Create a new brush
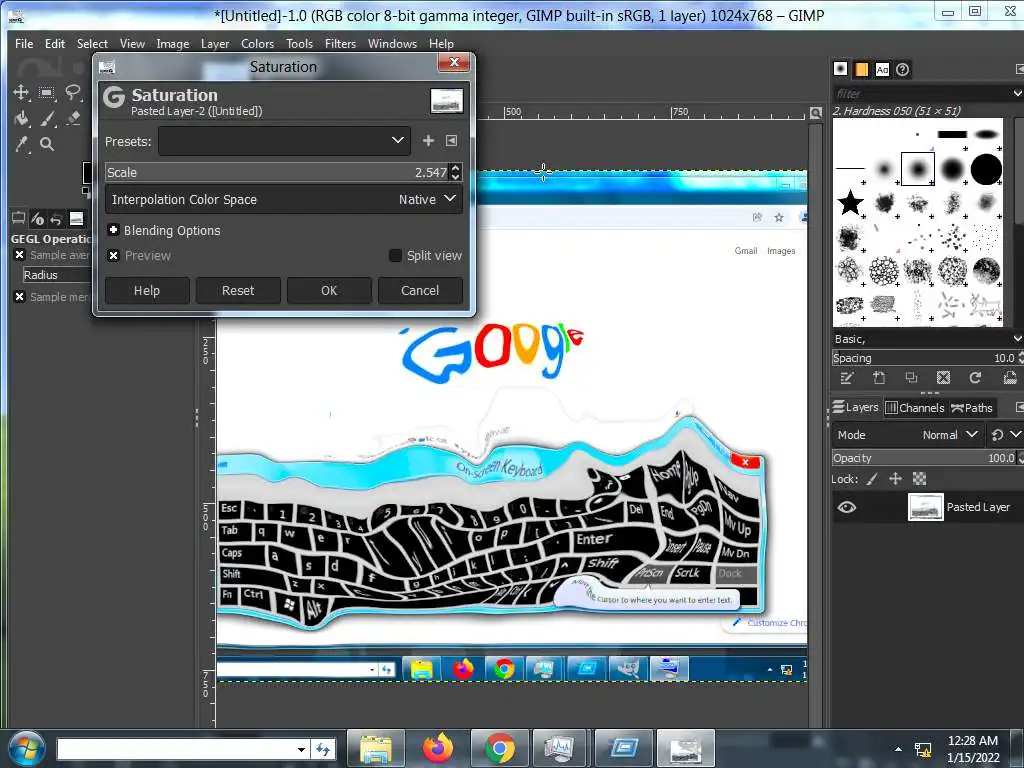The image size is (1024, 768). tap(879, 377)
